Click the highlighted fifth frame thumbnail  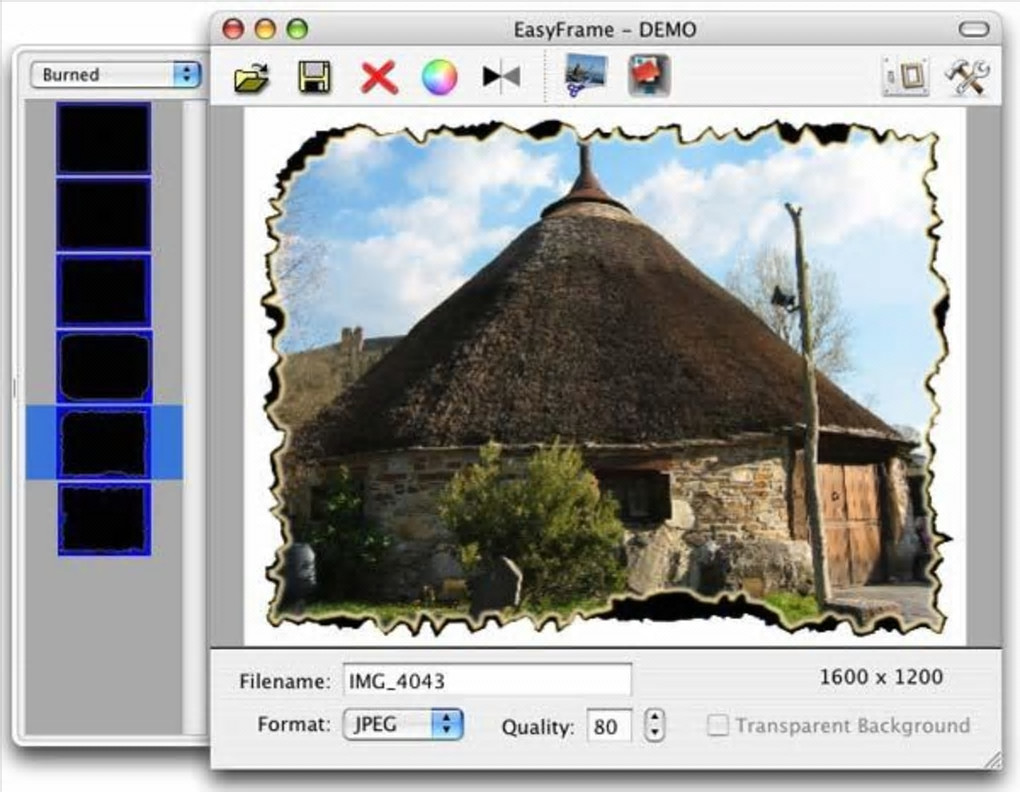pos(104,443)
